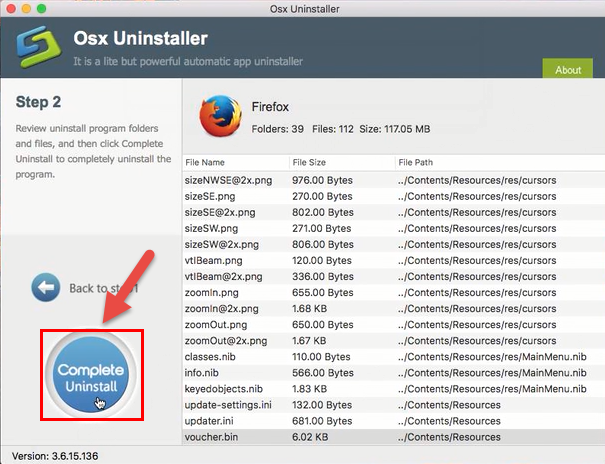Viewport: 605px width, 464px height.
Task: Click the Back to step 1 link text
Action: [x=102, y=288]
